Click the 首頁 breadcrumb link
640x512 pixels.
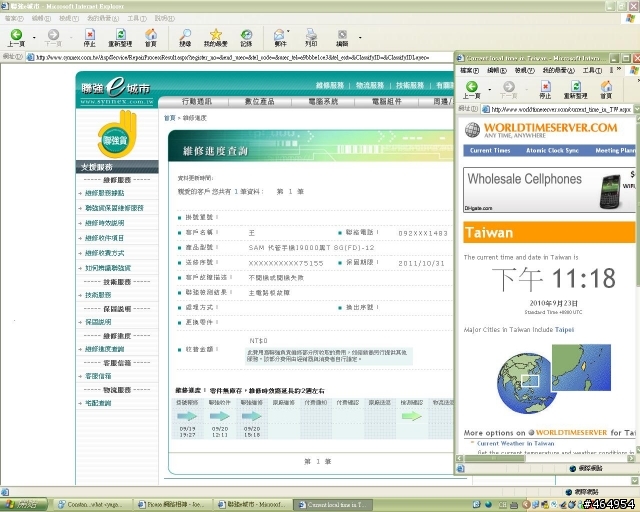(x=169, y=118)
